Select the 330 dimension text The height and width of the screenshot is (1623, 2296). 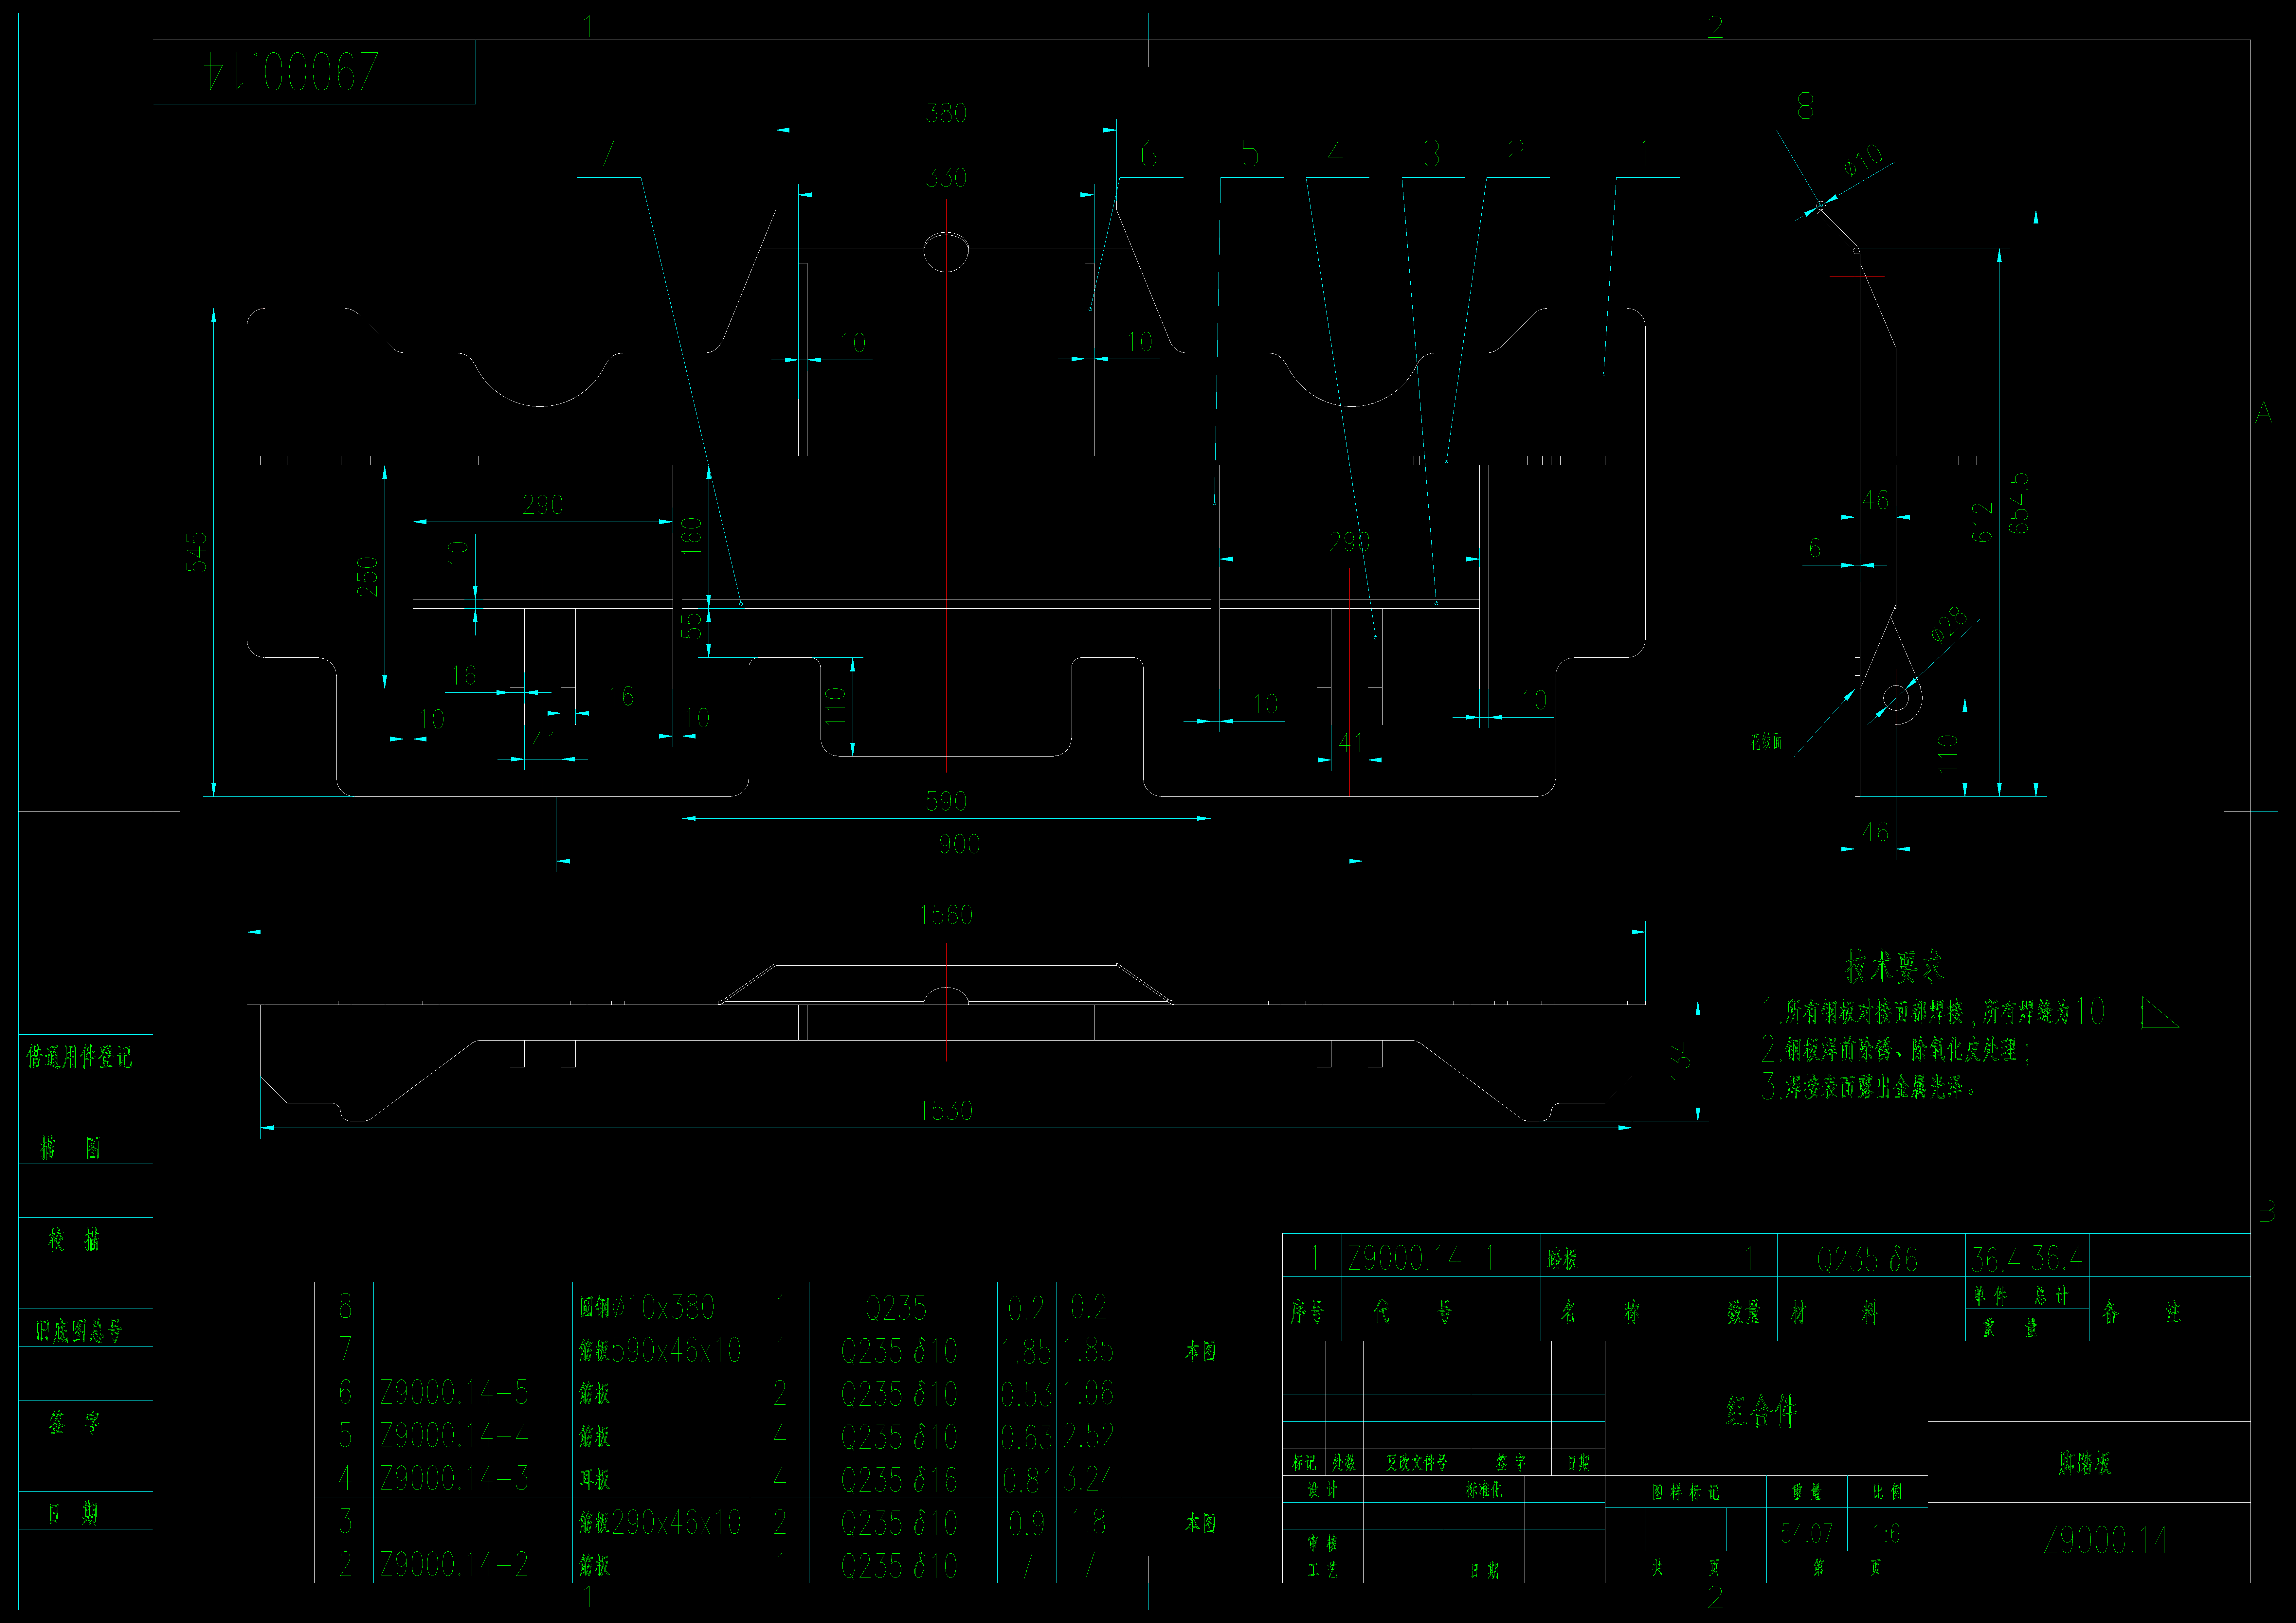coord(946,178)
